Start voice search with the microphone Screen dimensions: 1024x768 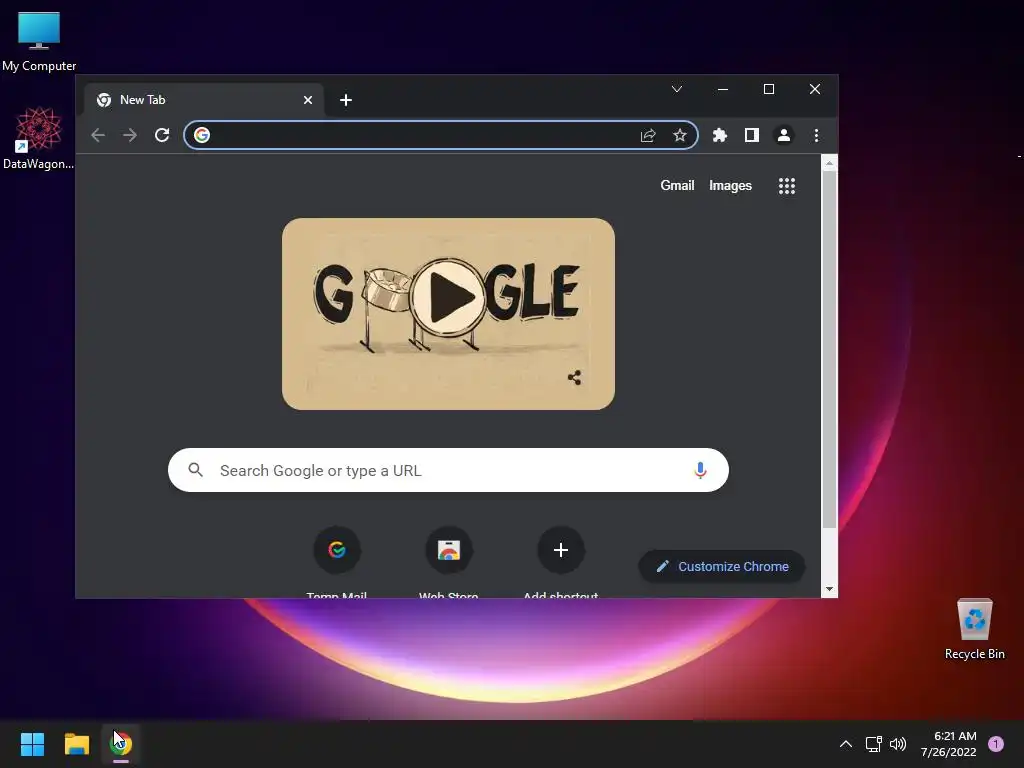tap(700, 470)
